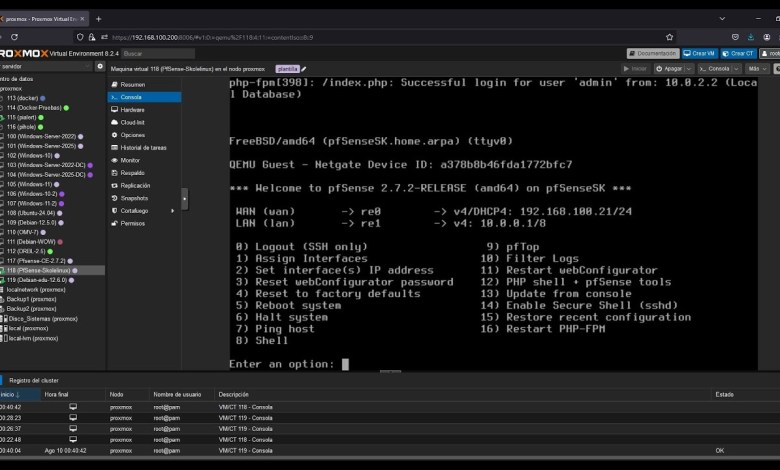Click the Pocket save icon

pos(735,37)
